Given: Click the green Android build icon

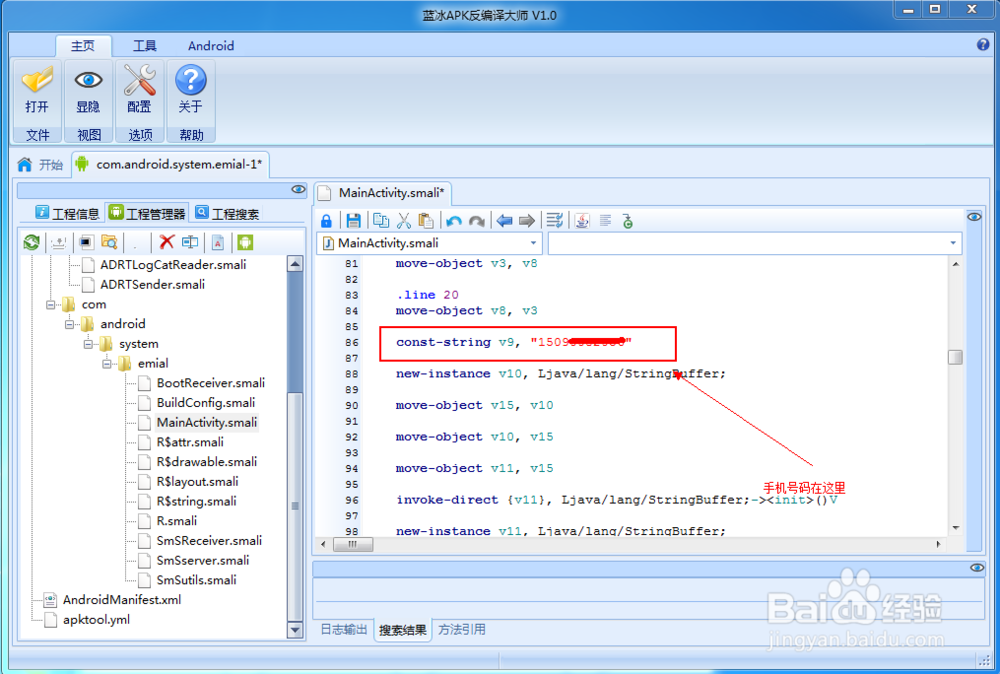Looking at the screenshot, I should pos(245,242).
